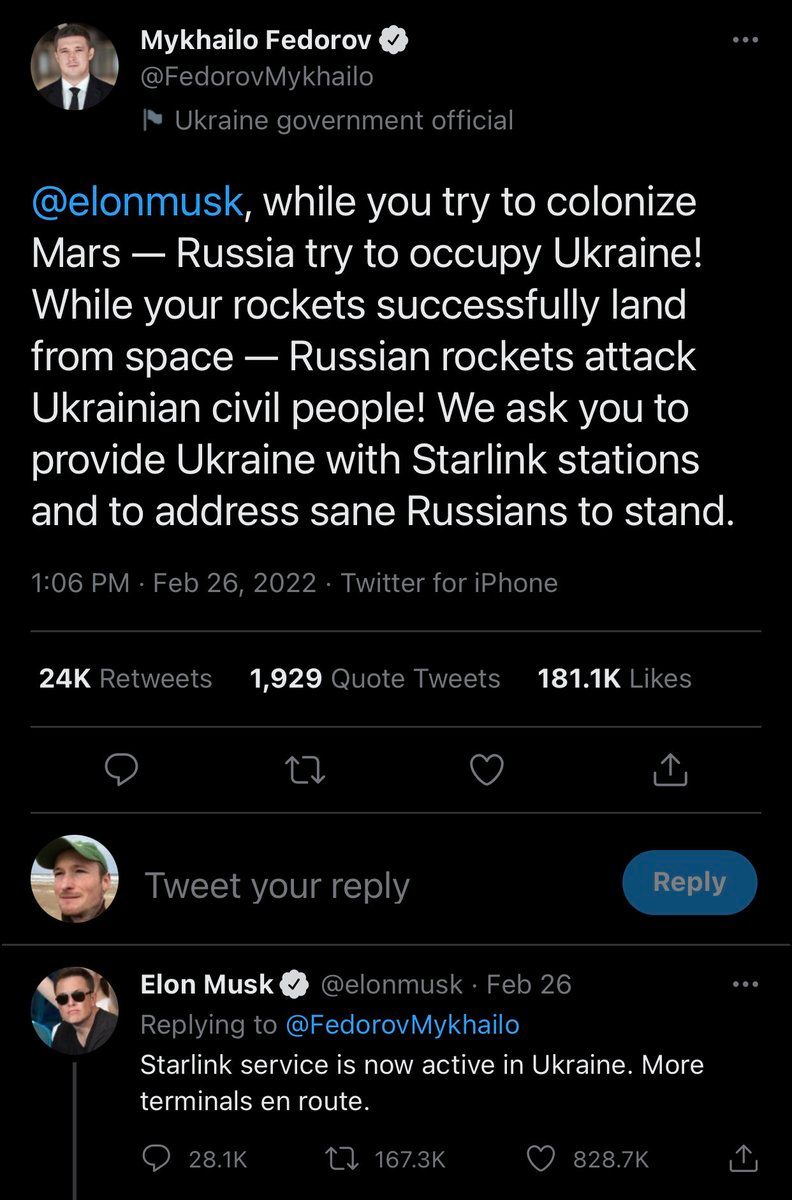The height and width of the screenshot is (1200, 792).
Task: Click the 'Twitter for iPhone' source link
Action: pos(449,583)
